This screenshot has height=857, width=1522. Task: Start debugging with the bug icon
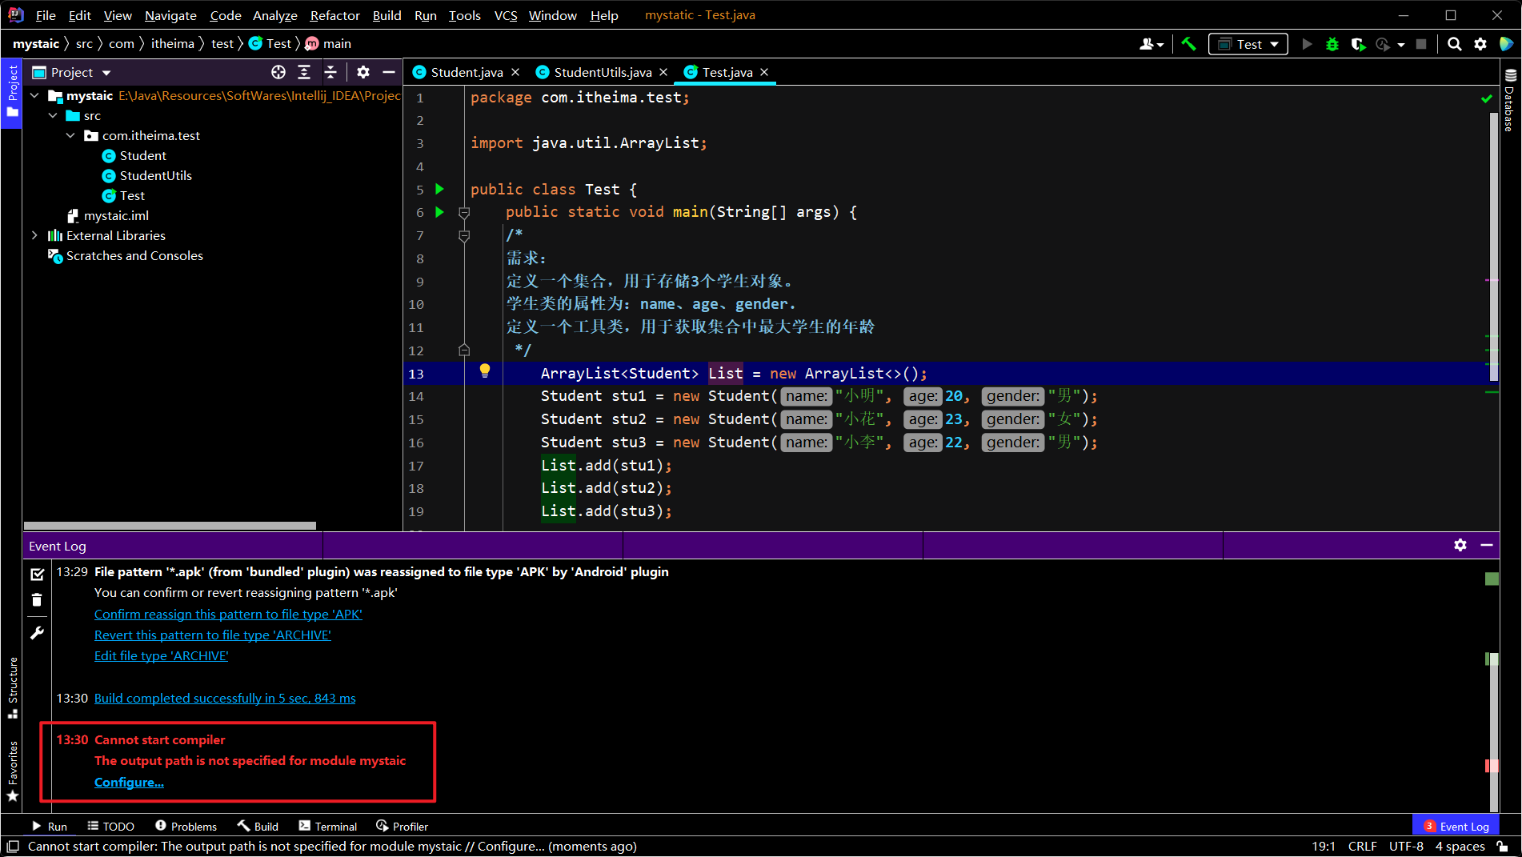point(1332,44)
